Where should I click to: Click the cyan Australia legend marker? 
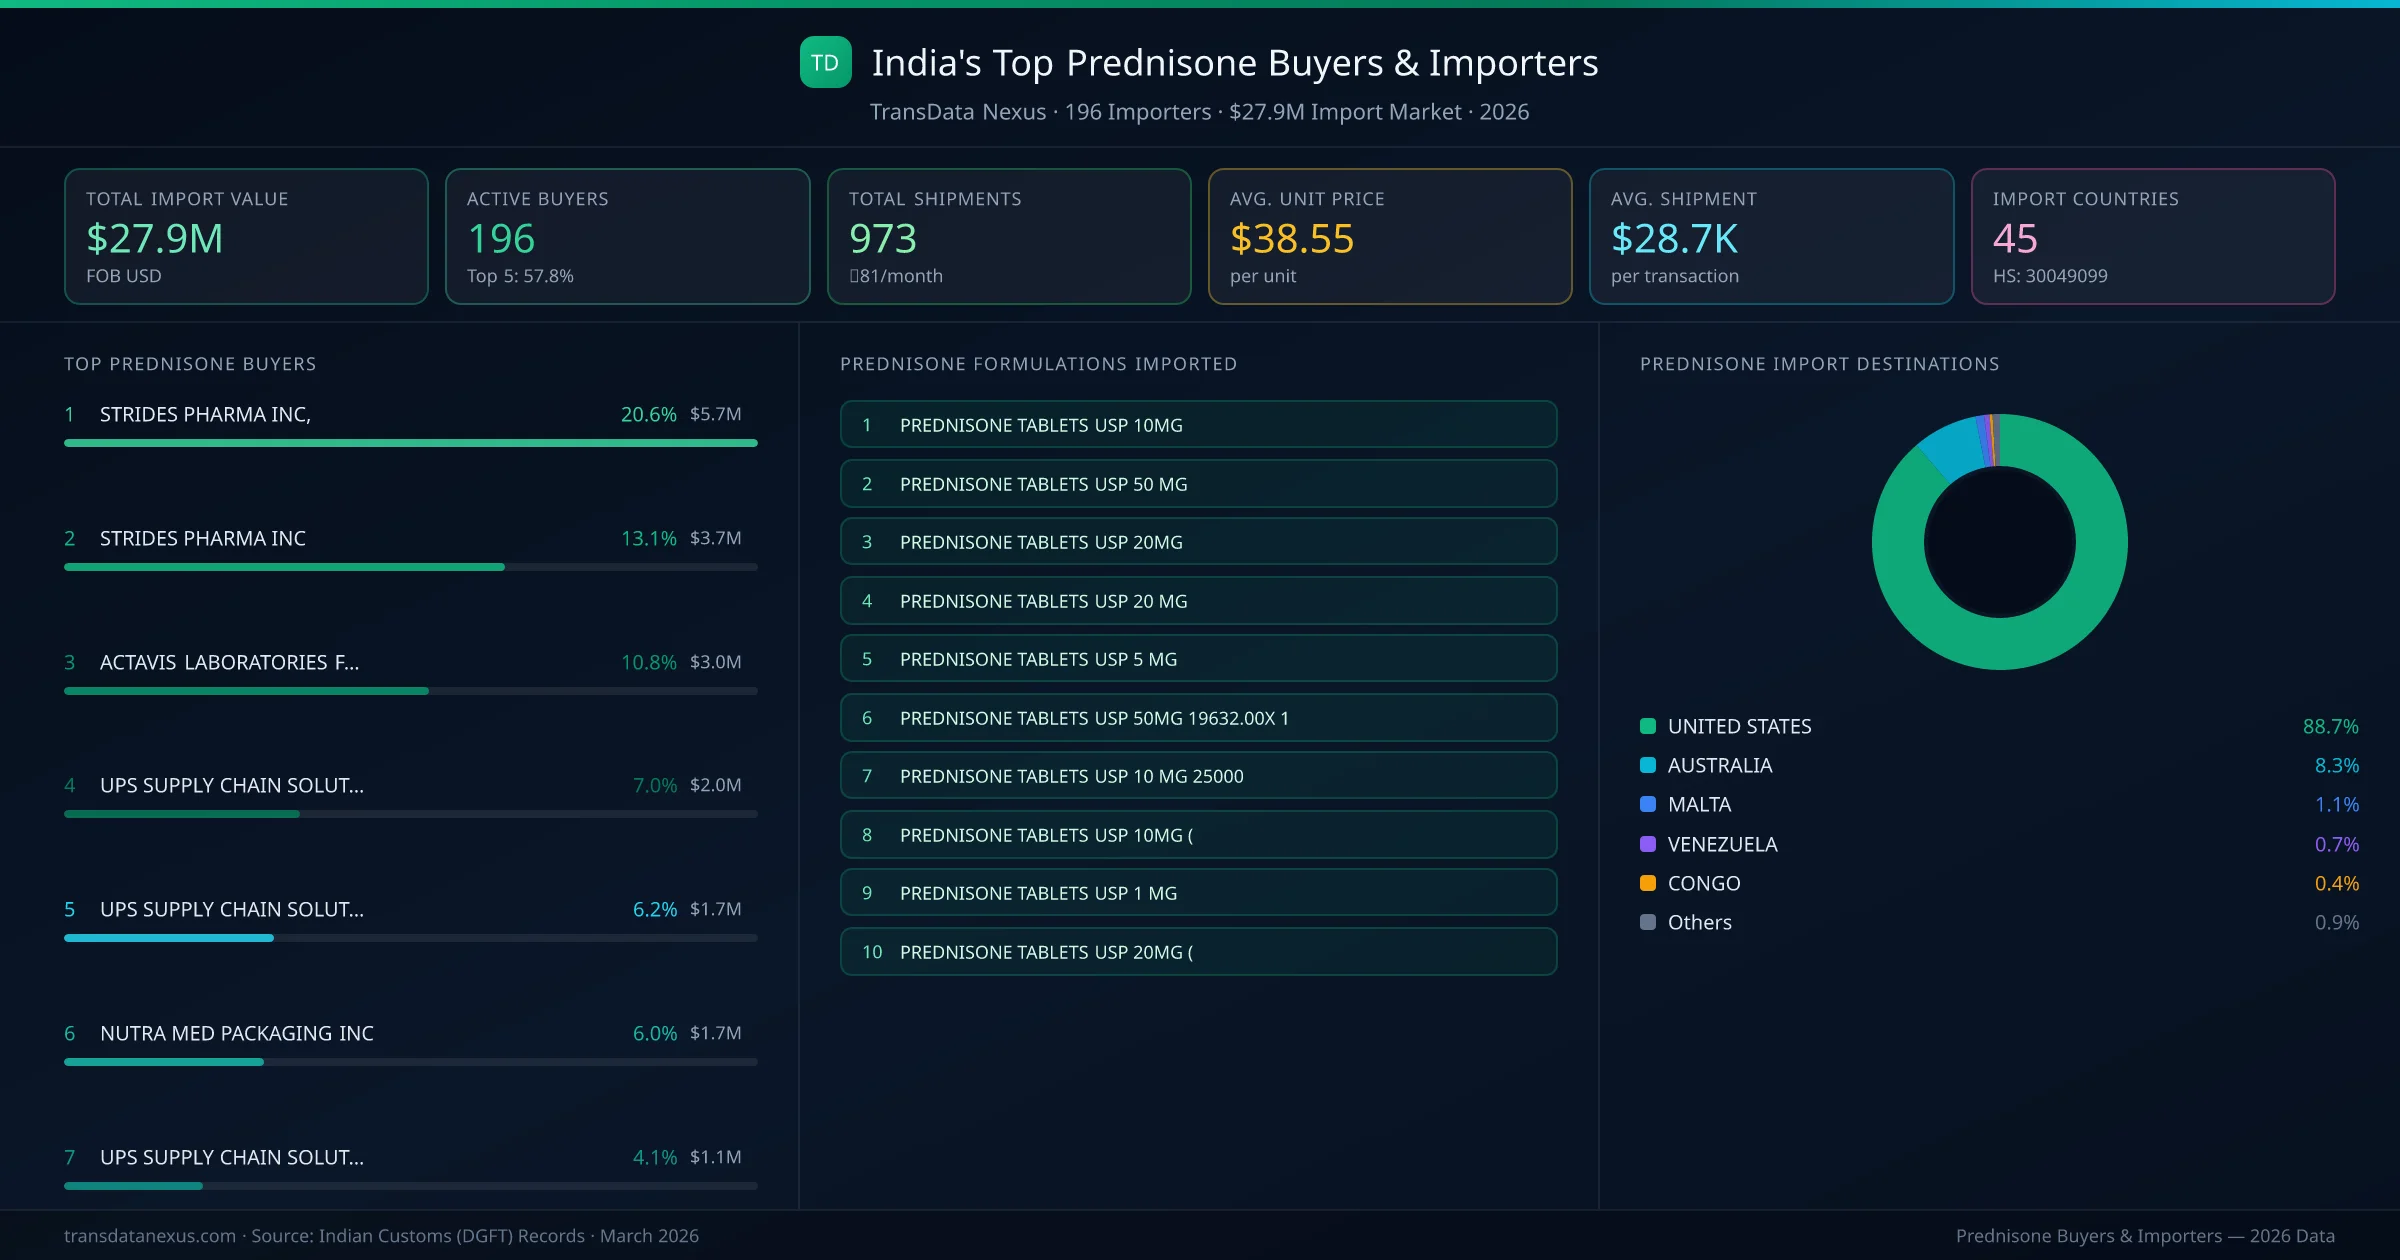[1647, 765]
